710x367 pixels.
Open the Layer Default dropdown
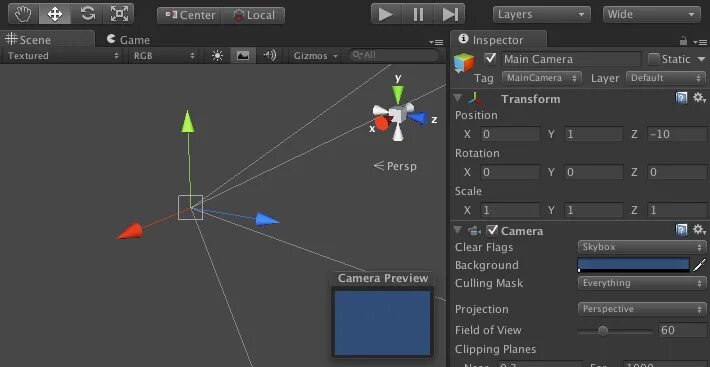666,78
